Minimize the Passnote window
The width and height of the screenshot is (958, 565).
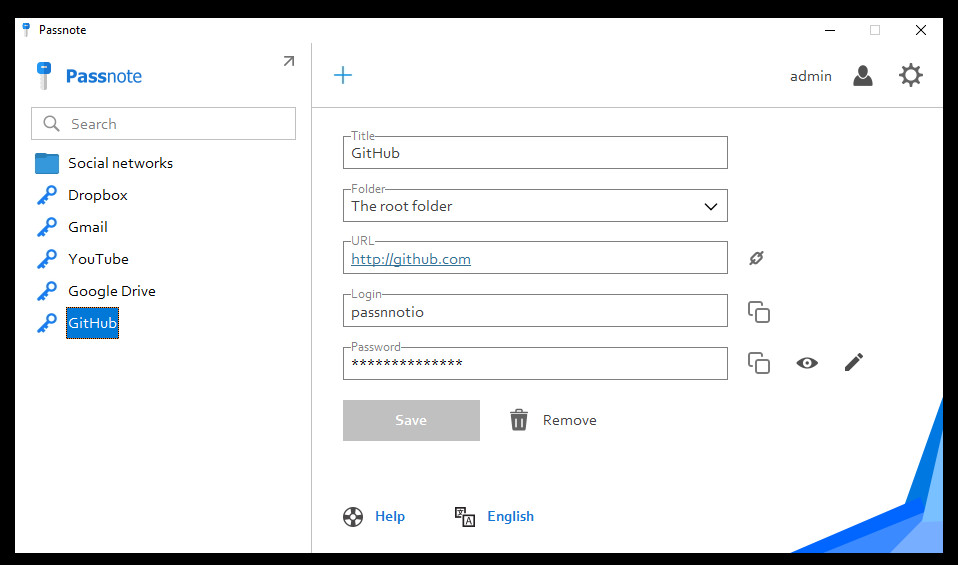[830, 30]
